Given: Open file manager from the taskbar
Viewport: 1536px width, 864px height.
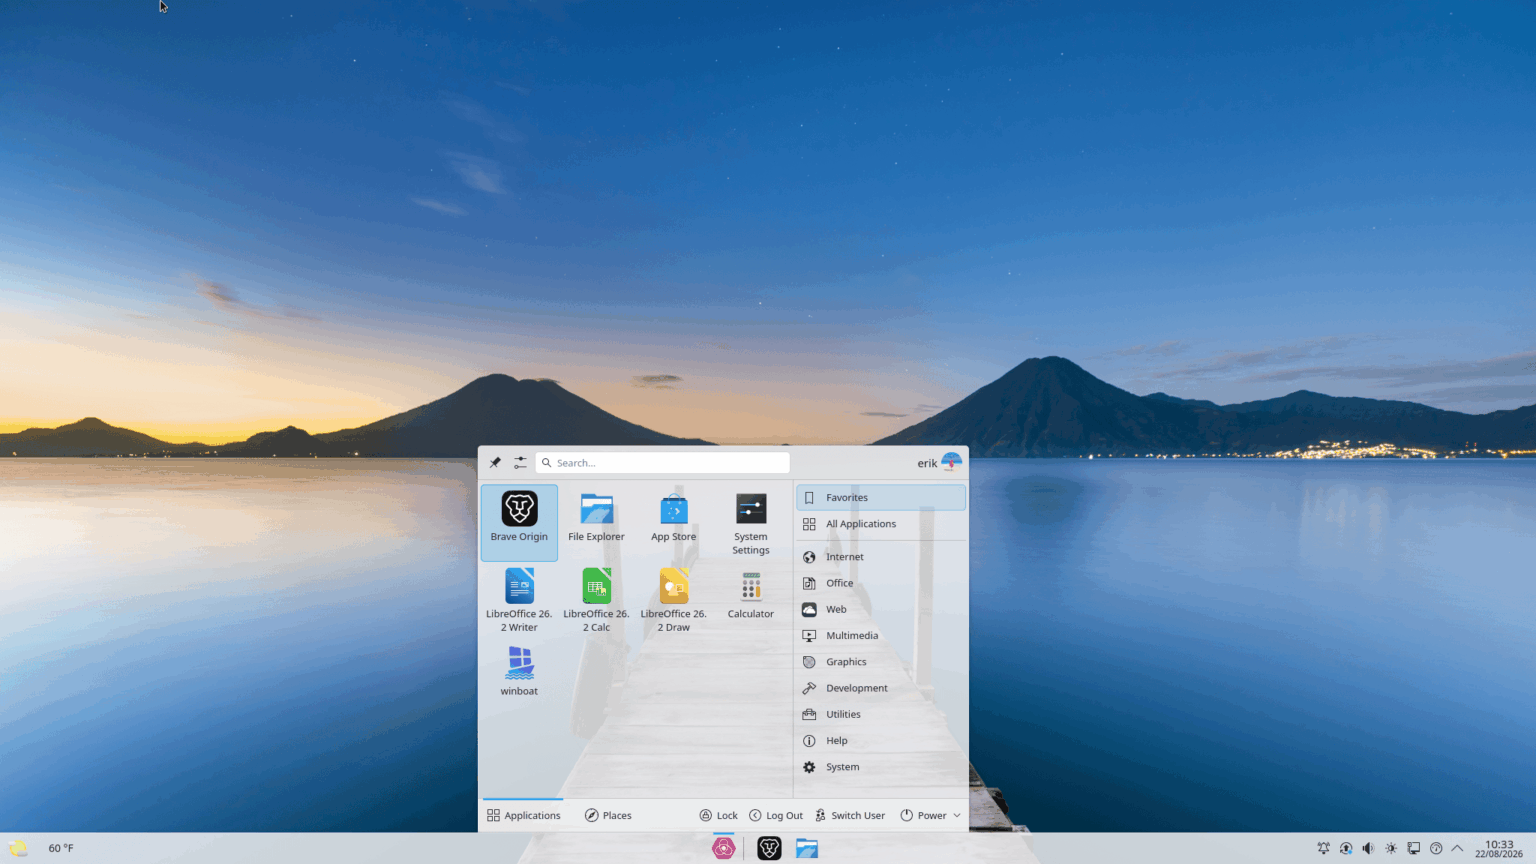Looking at the screenshot, I should 807,848.
